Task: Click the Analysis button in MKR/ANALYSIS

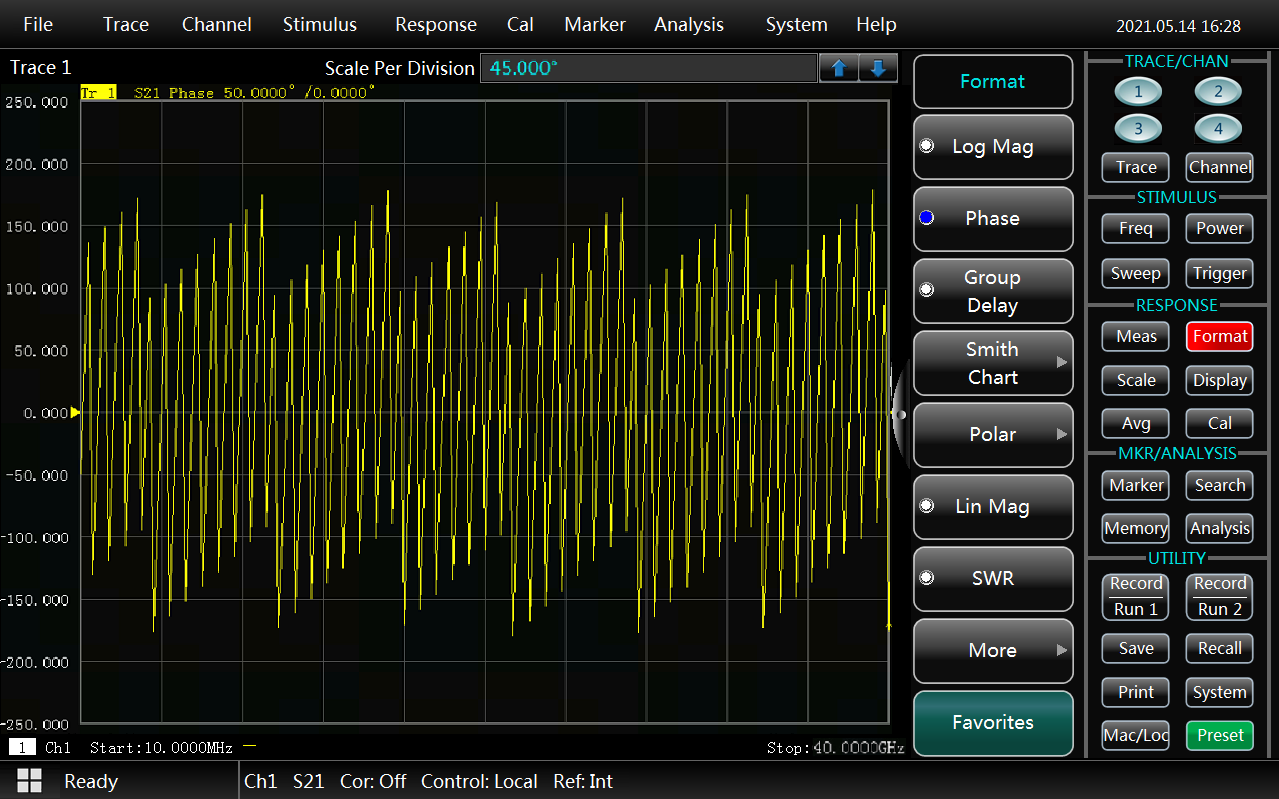Action: [1220, 528]
